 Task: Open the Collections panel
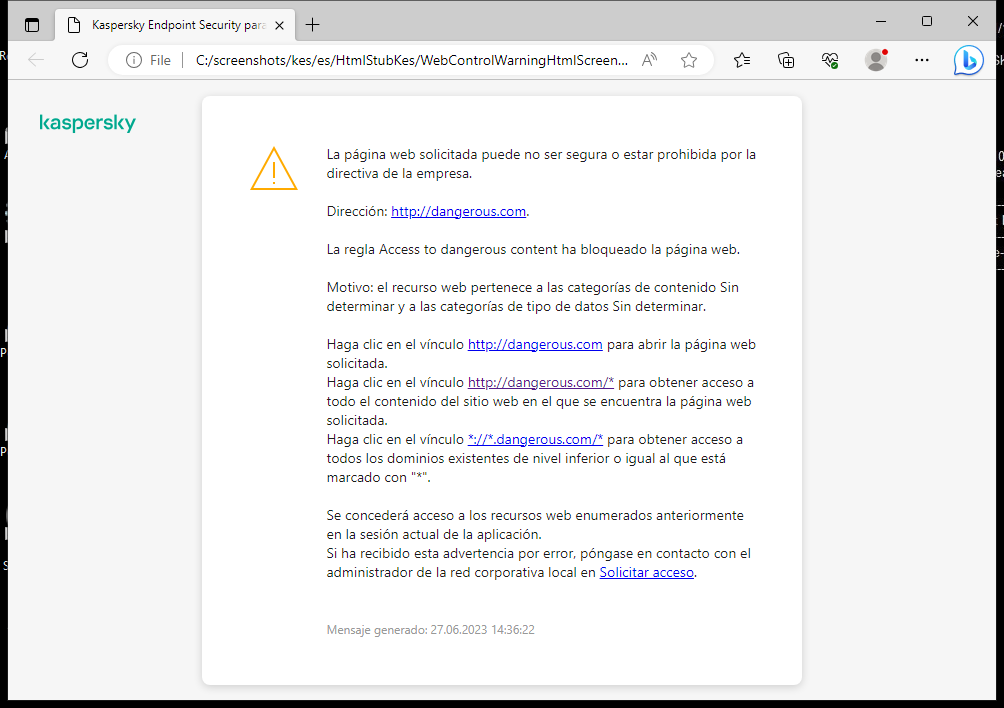click(x=786, y=60)
